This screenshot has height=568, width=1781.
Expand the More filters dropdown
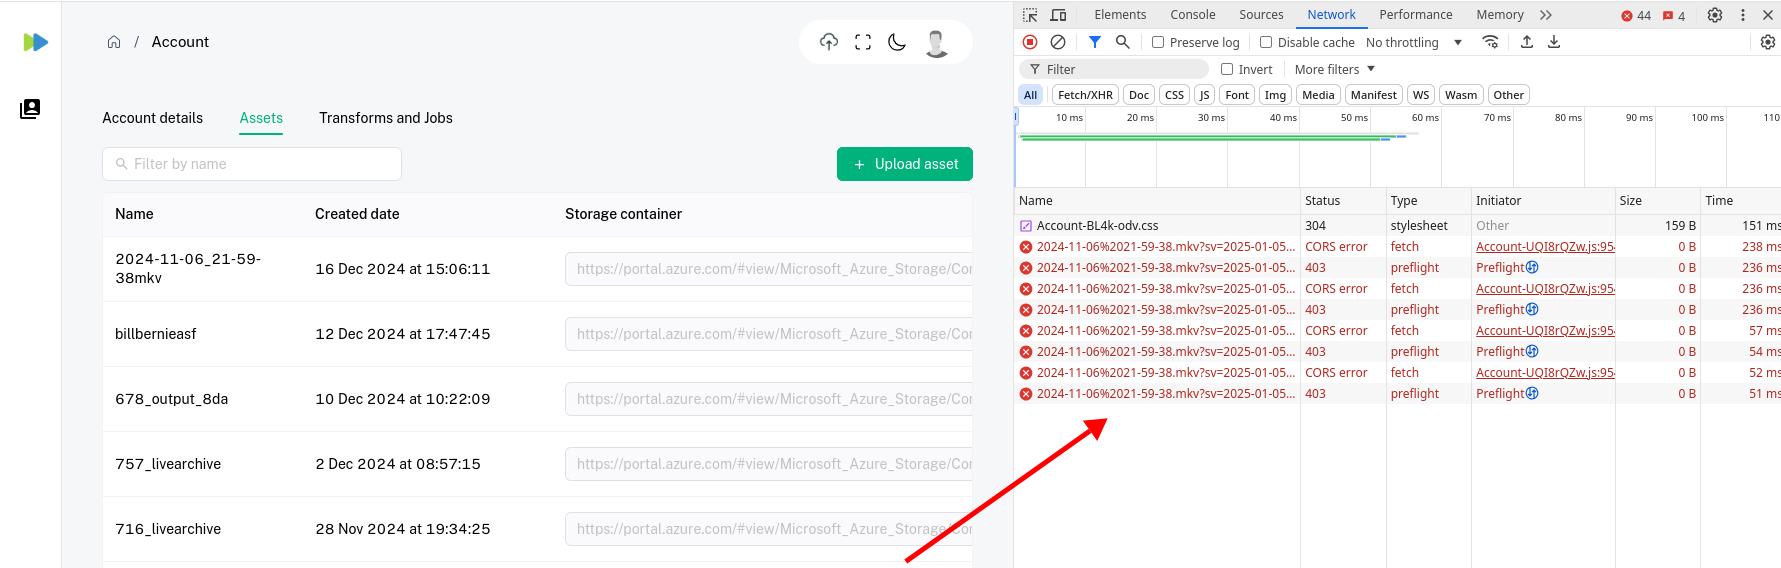pos(1335,69)
